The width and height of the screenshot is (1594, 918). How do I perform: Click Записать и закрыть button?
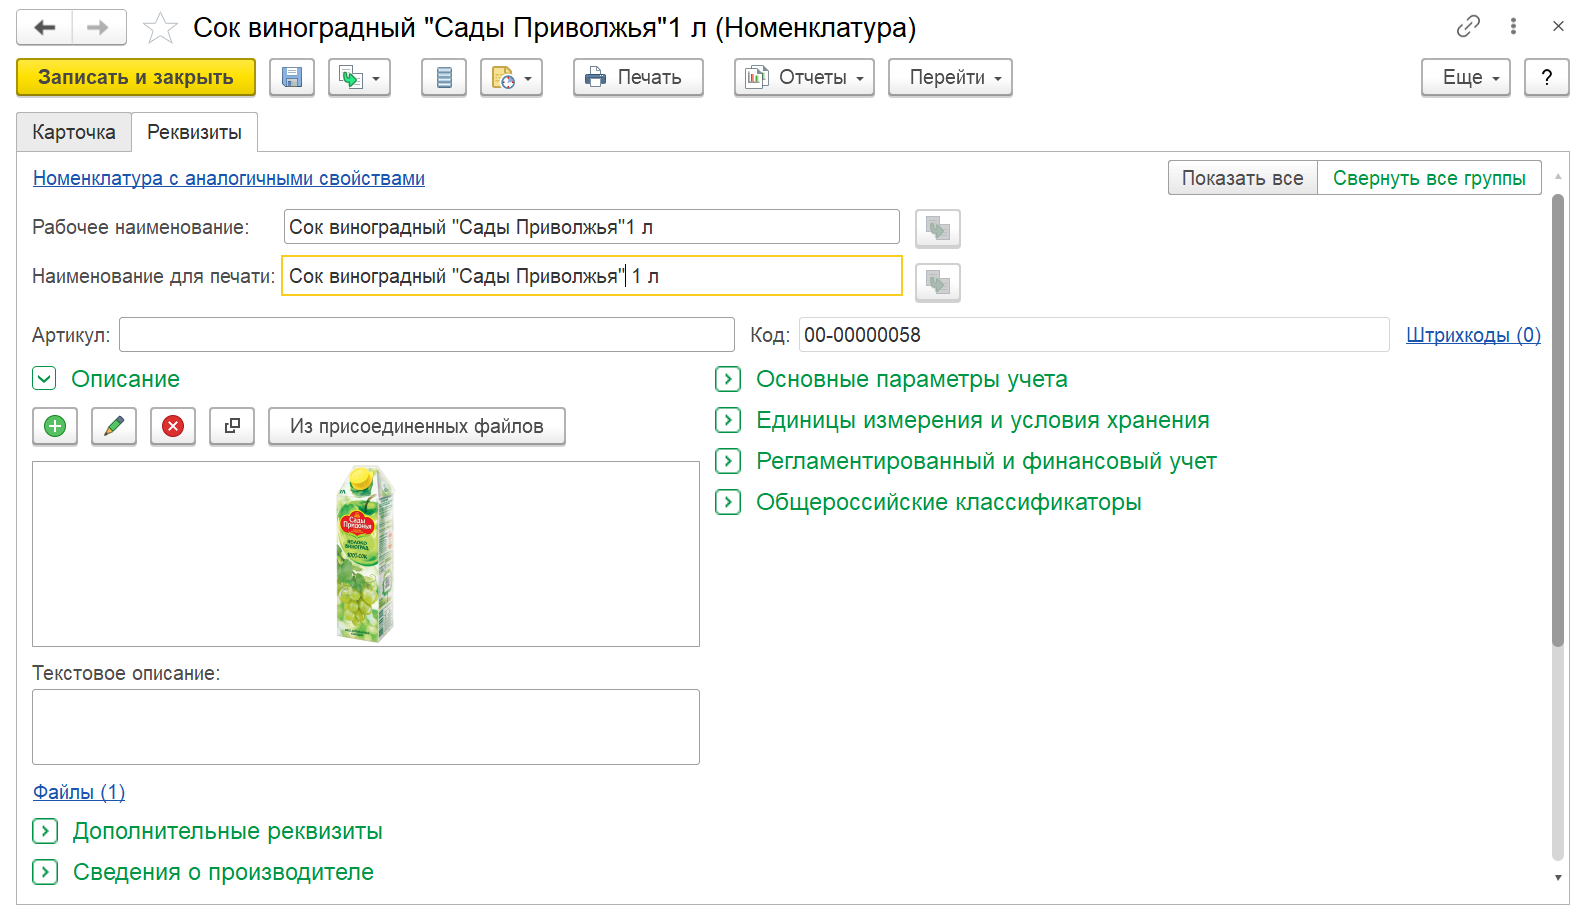pos(136,77)
